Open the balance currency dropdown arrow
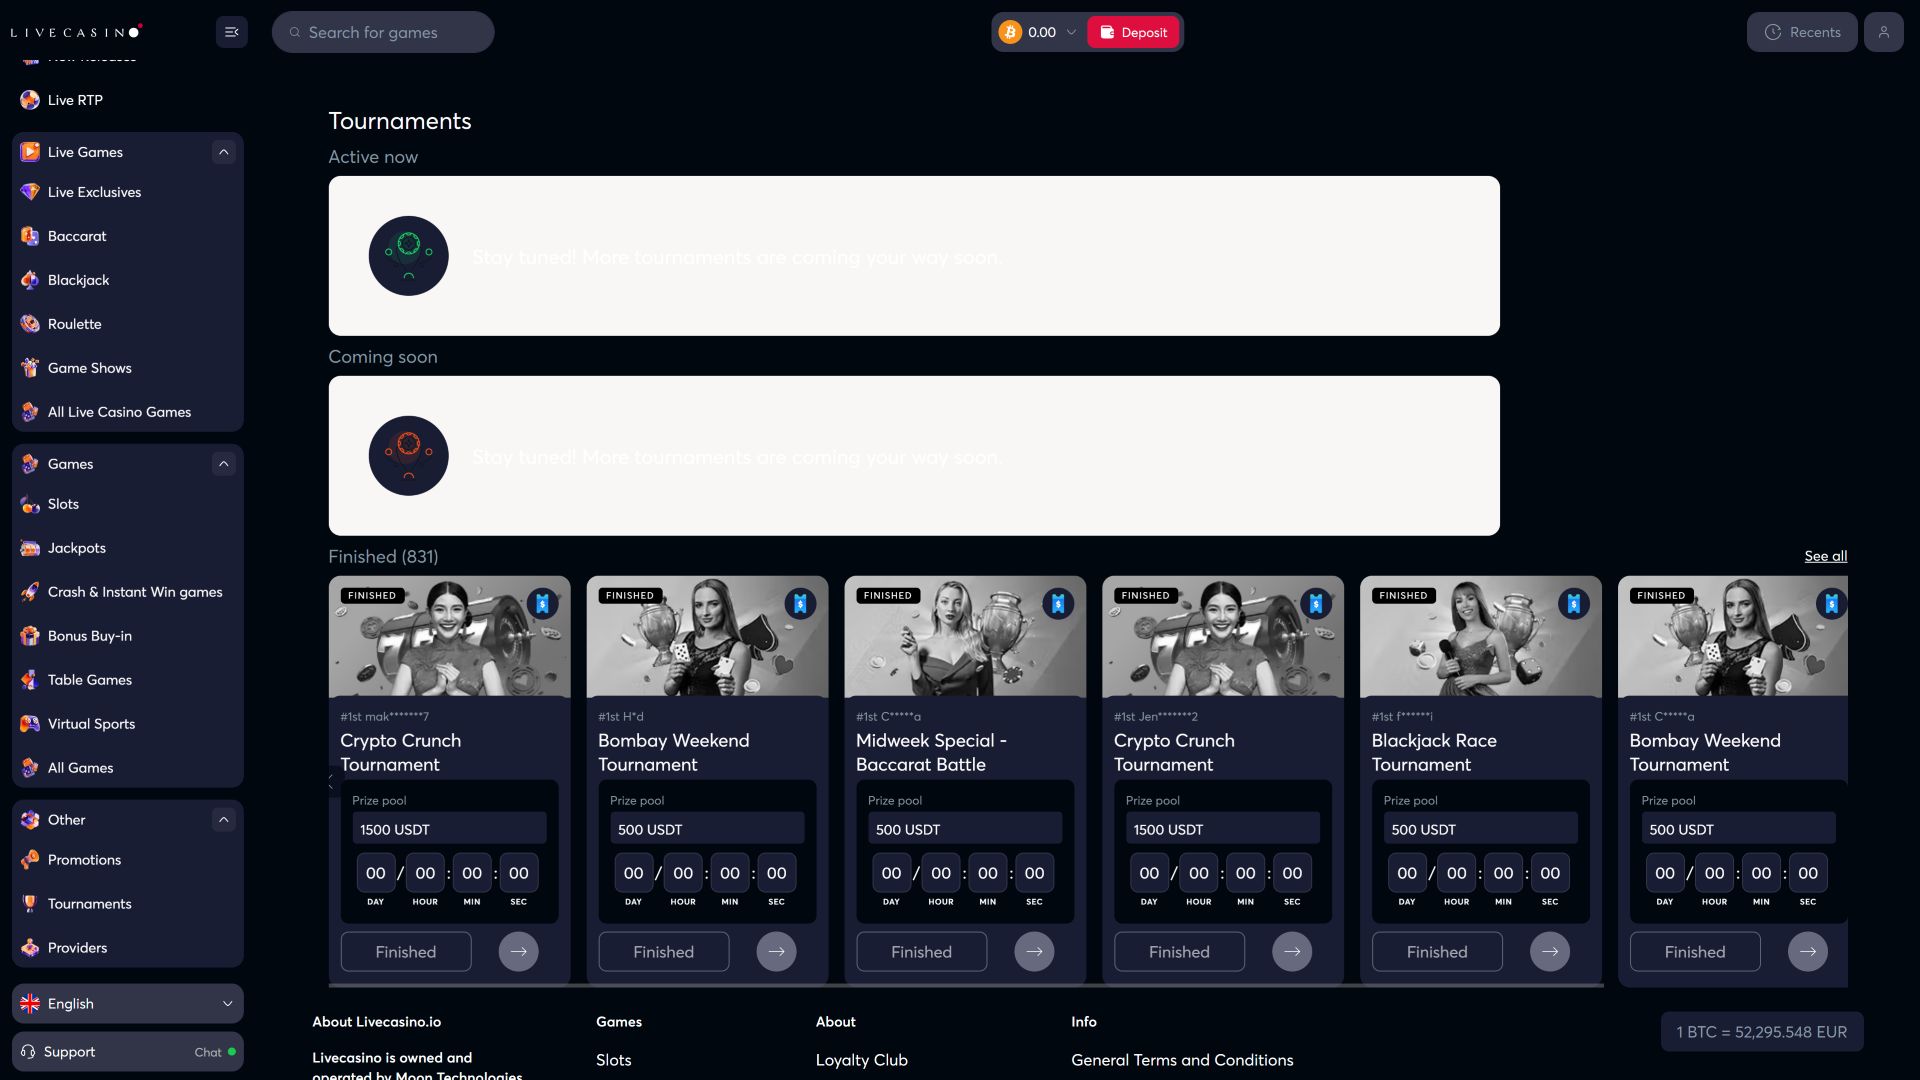The image size is (1920, 1080). pyautogui.click(x=1071, y=32)
